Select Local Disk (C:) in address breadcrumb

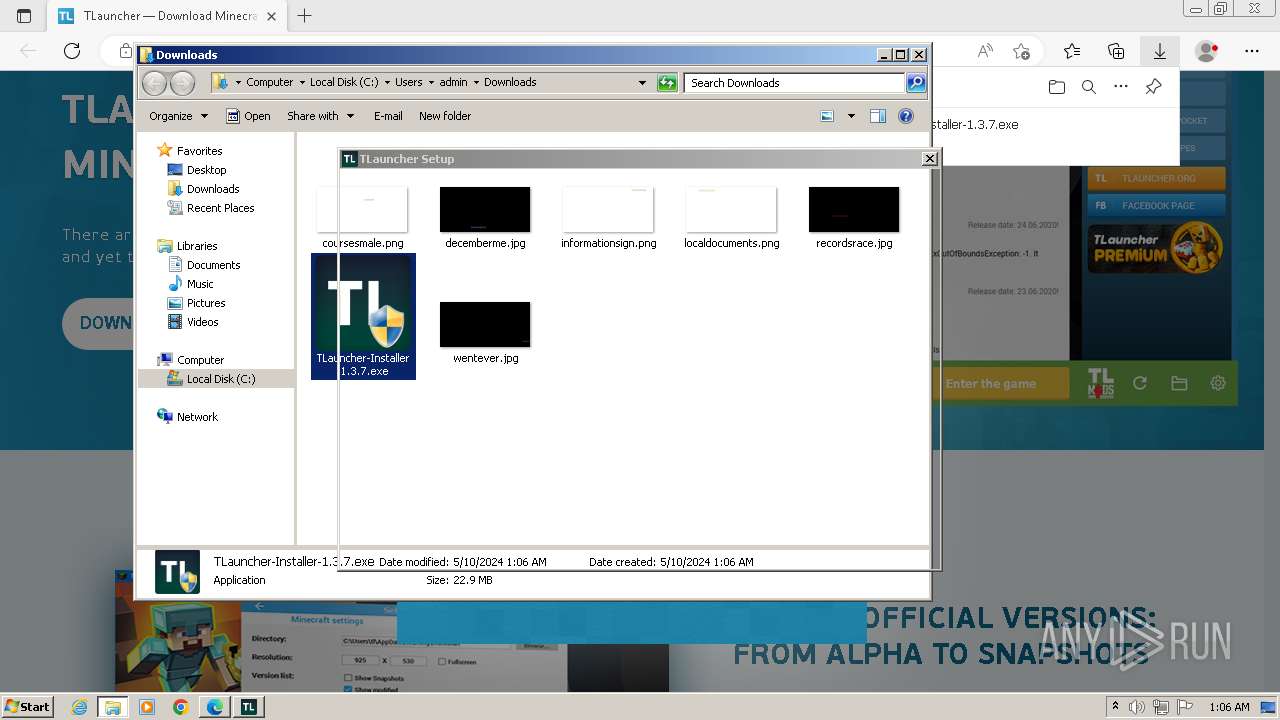[344, 83]
